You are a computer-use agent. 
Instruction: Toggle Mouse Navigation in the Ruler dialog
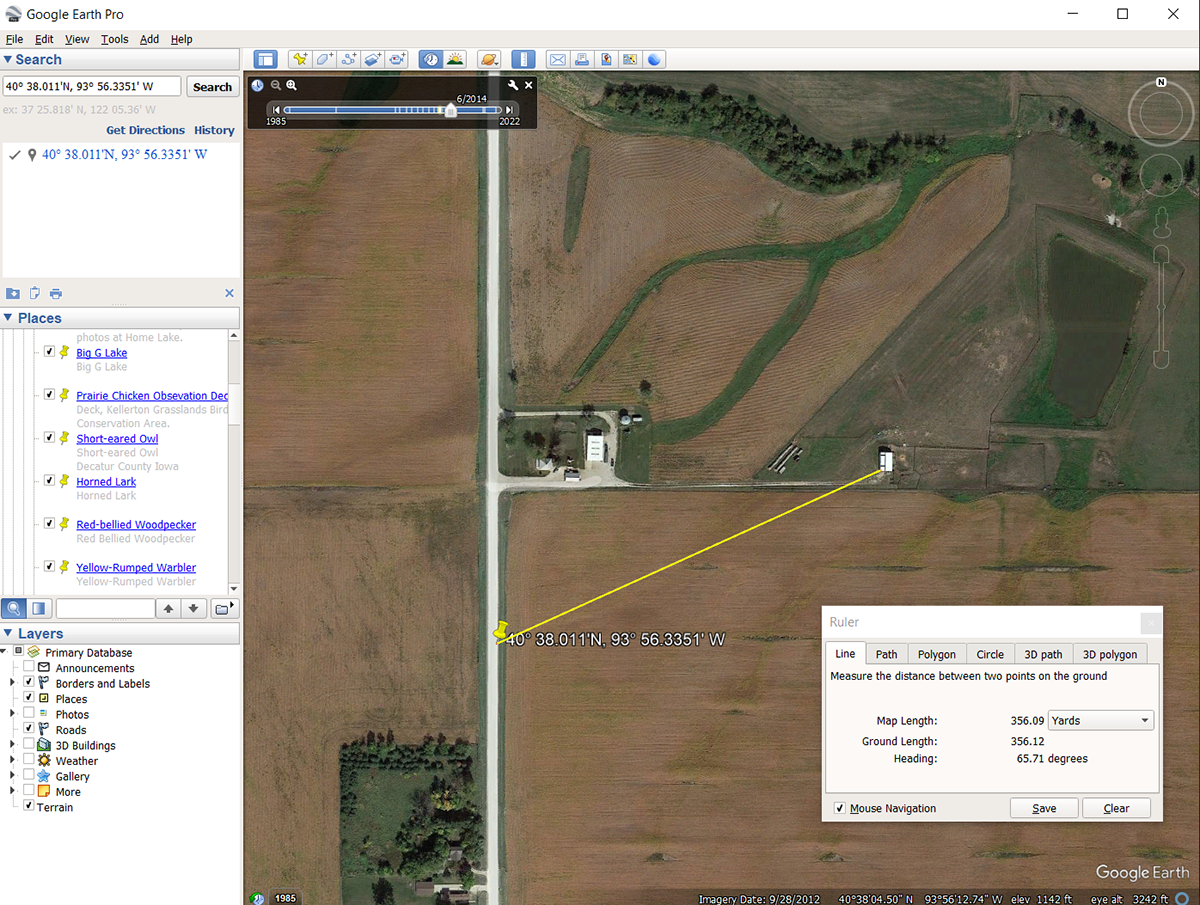(840, 808)
